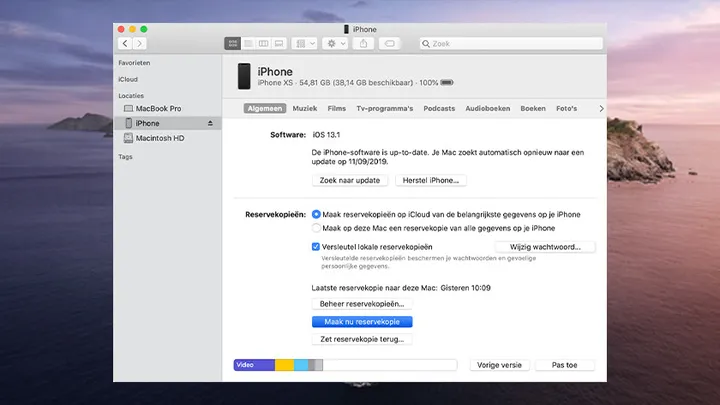Click the back navigation arrow

(x=125, y=44)
